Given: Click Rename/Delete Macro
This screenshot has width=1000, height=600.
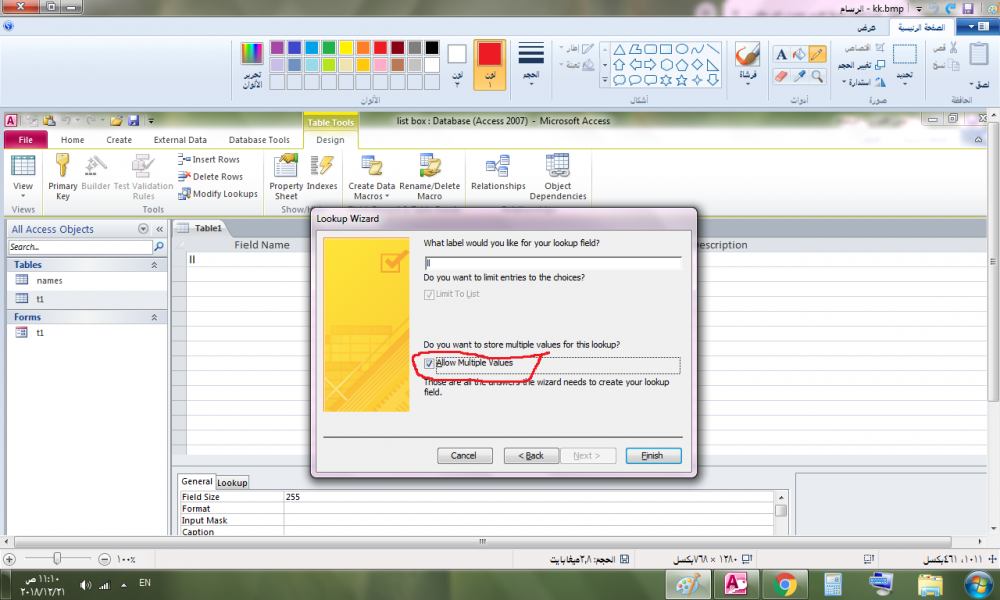Looking at the screenshot, I should [429, 177].
